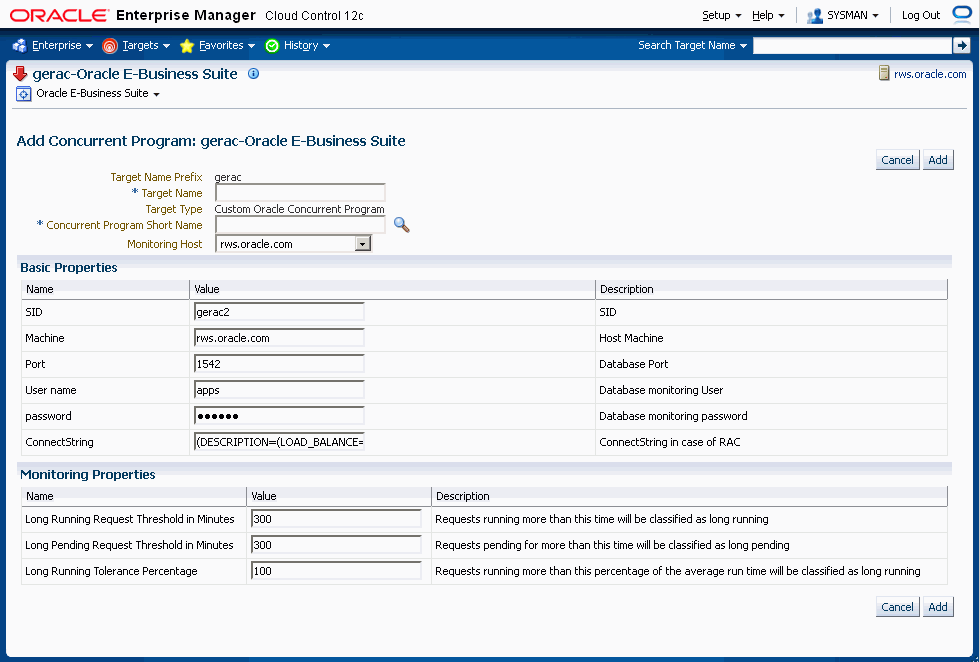Open the Help menu

click(x=768, y=15)
